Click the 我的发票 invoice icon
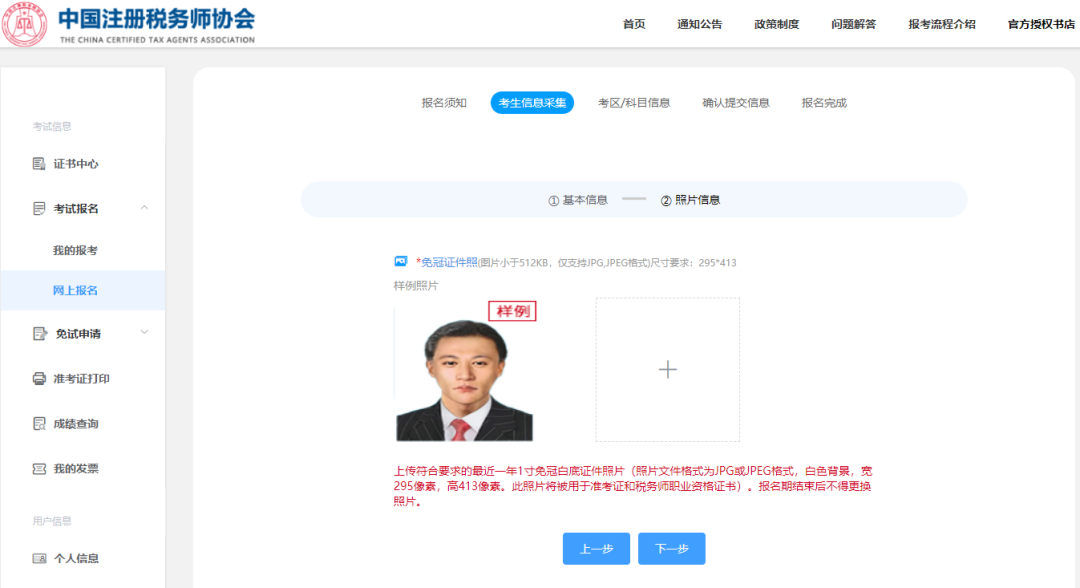The height and width of the screenshot is (588, 1080). (39, 469)
